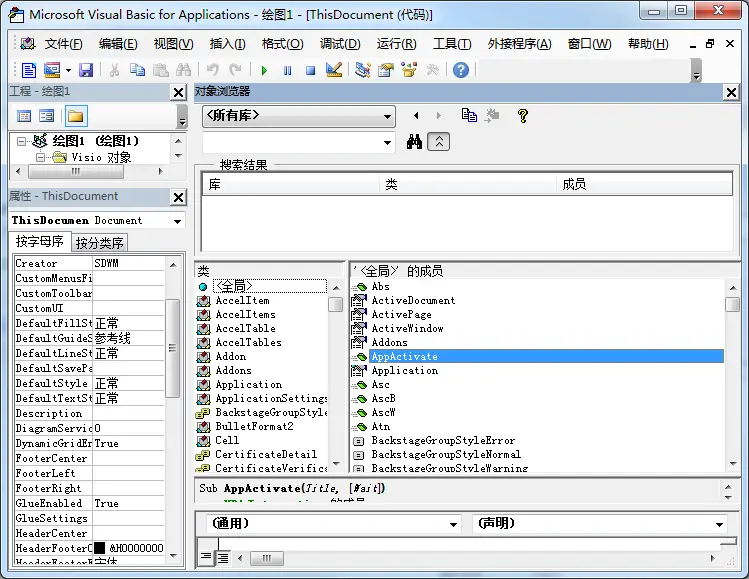Click the Insert UserForm toolbar icon
749x579 pixels.
point(52,70)
